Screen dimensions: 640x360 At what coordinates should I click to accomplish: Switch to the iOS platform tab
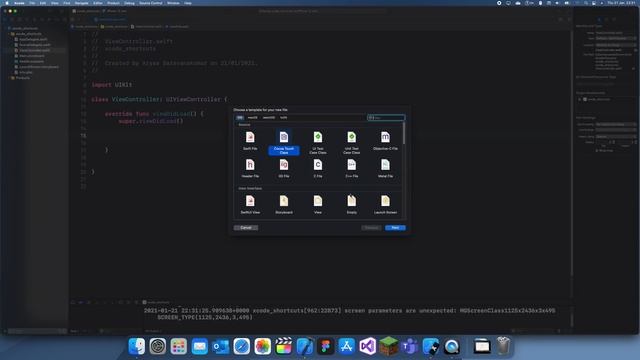pos(240,118)
